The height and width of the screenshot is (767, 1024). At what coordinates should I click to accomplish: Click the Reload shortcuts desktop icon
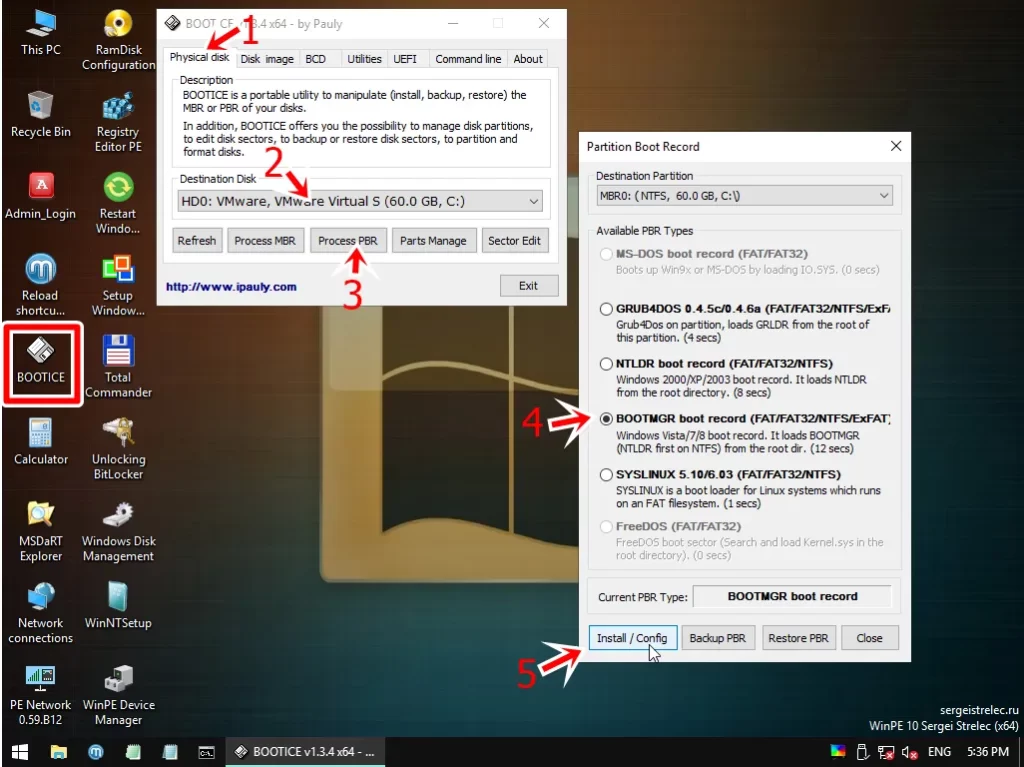40,286
